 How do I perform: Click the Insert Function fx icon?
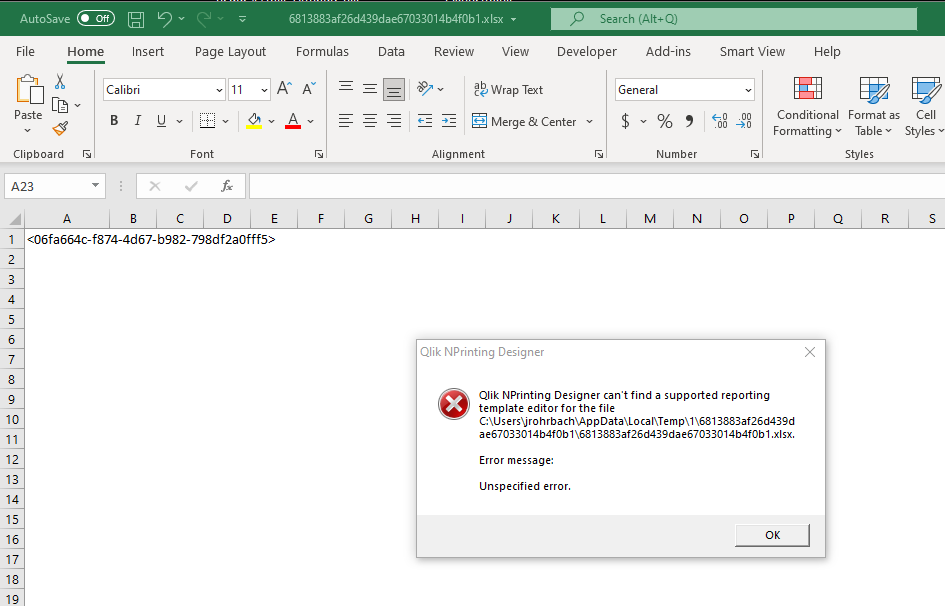tap(227, 186)
